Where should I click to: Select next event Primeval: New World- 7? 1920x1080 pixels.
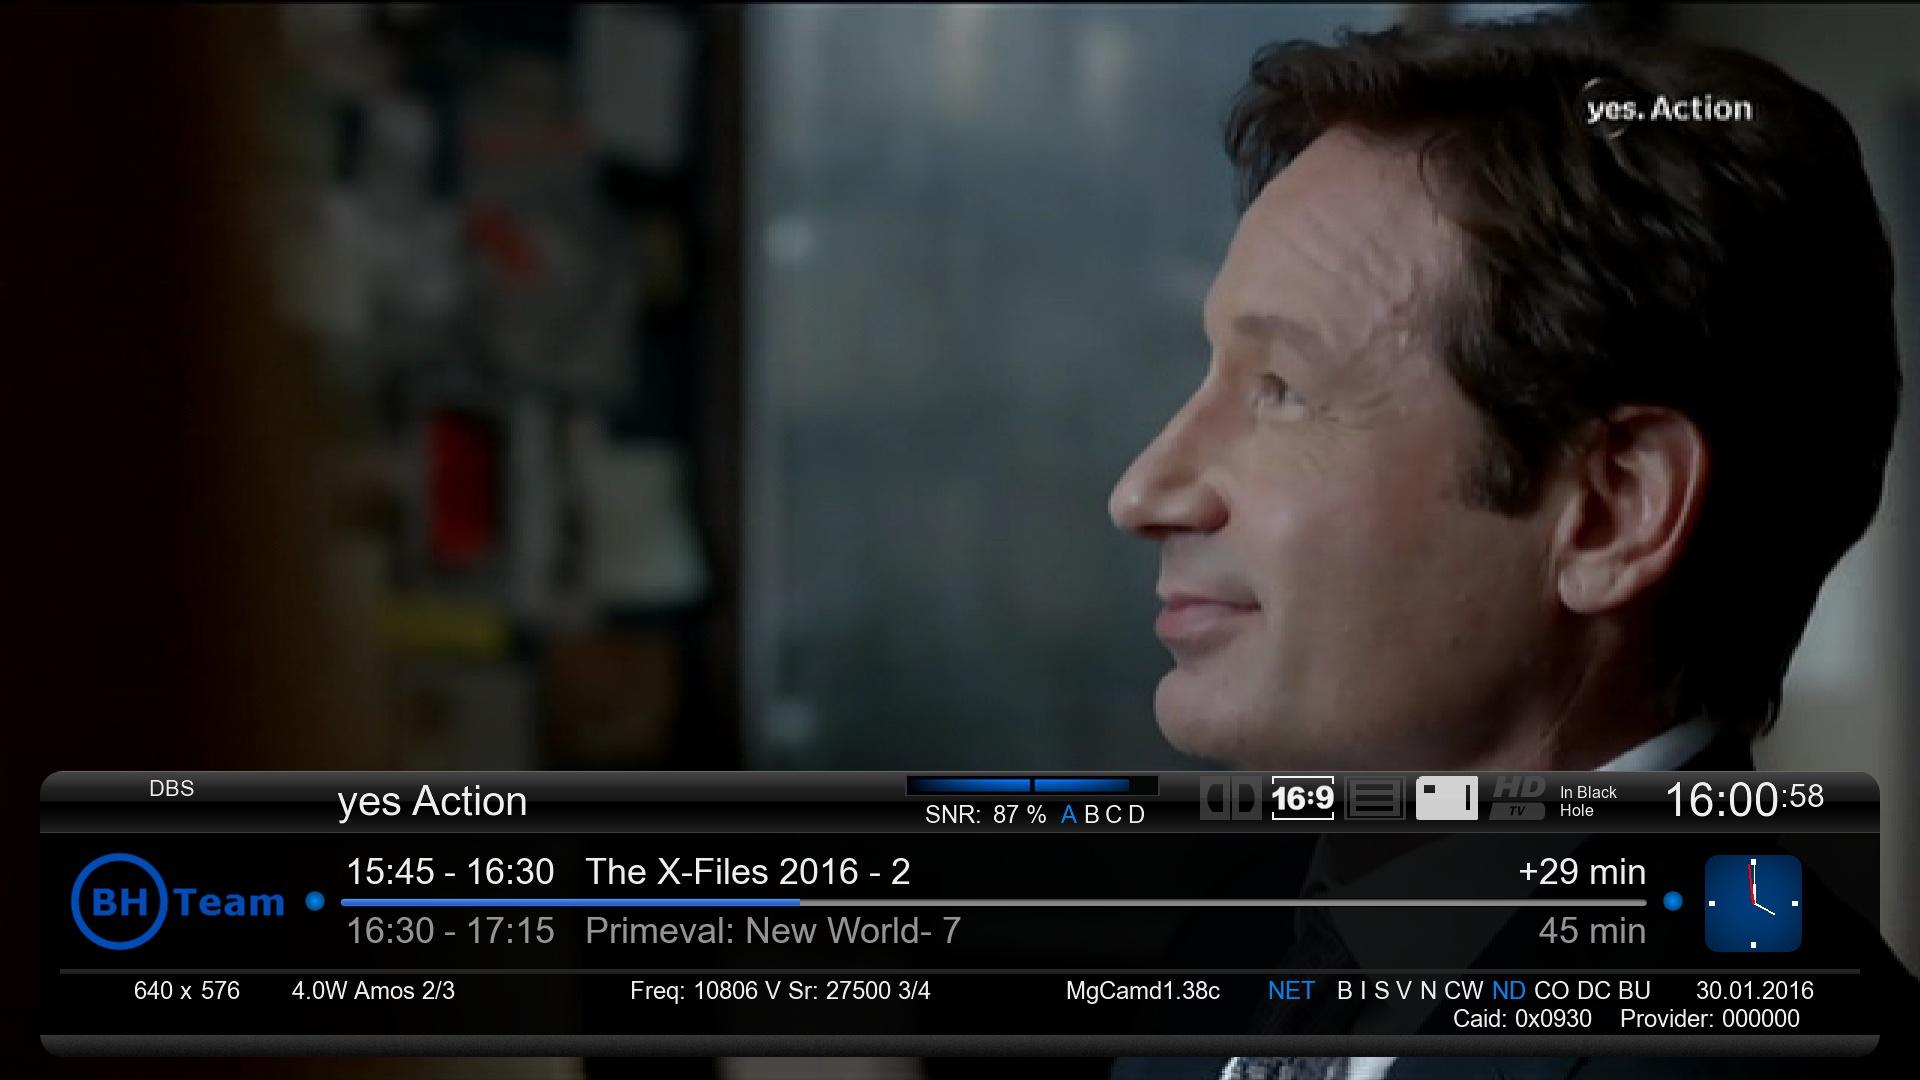pos(772,931)
